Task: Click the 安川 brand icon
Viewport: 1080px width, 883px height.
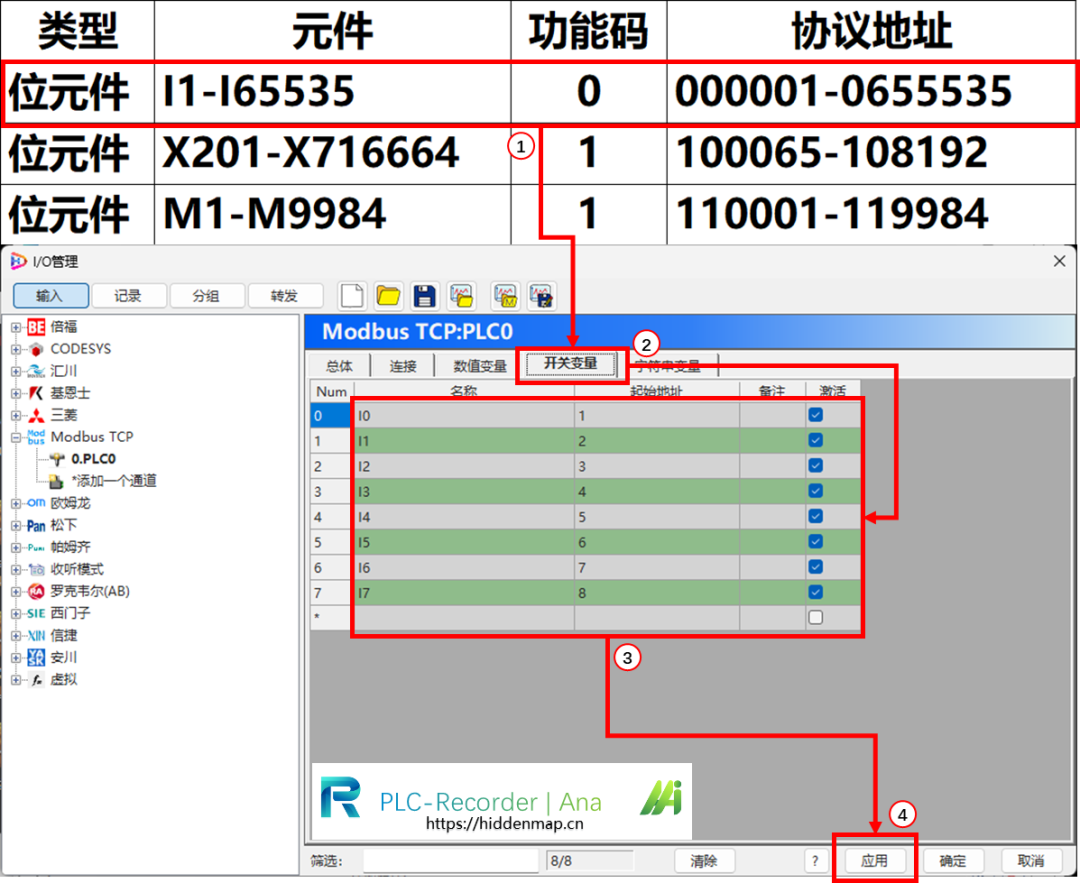Action: (x=36, y=658)
